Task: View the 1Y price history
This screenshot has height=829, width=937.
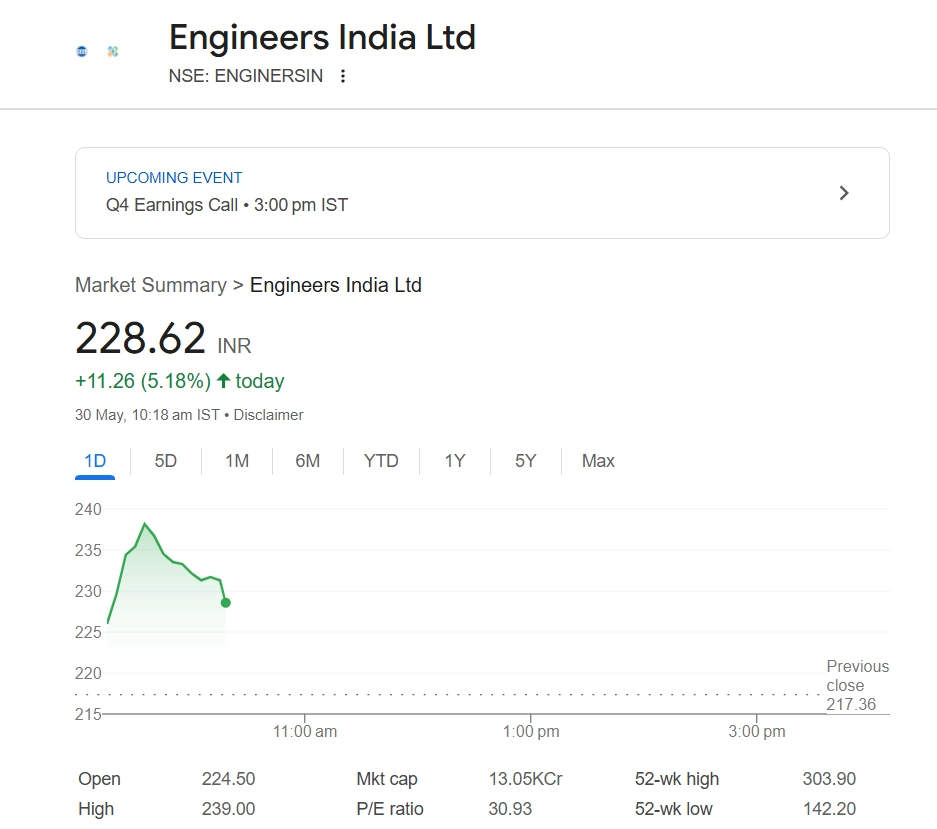Action: (455, 461)
